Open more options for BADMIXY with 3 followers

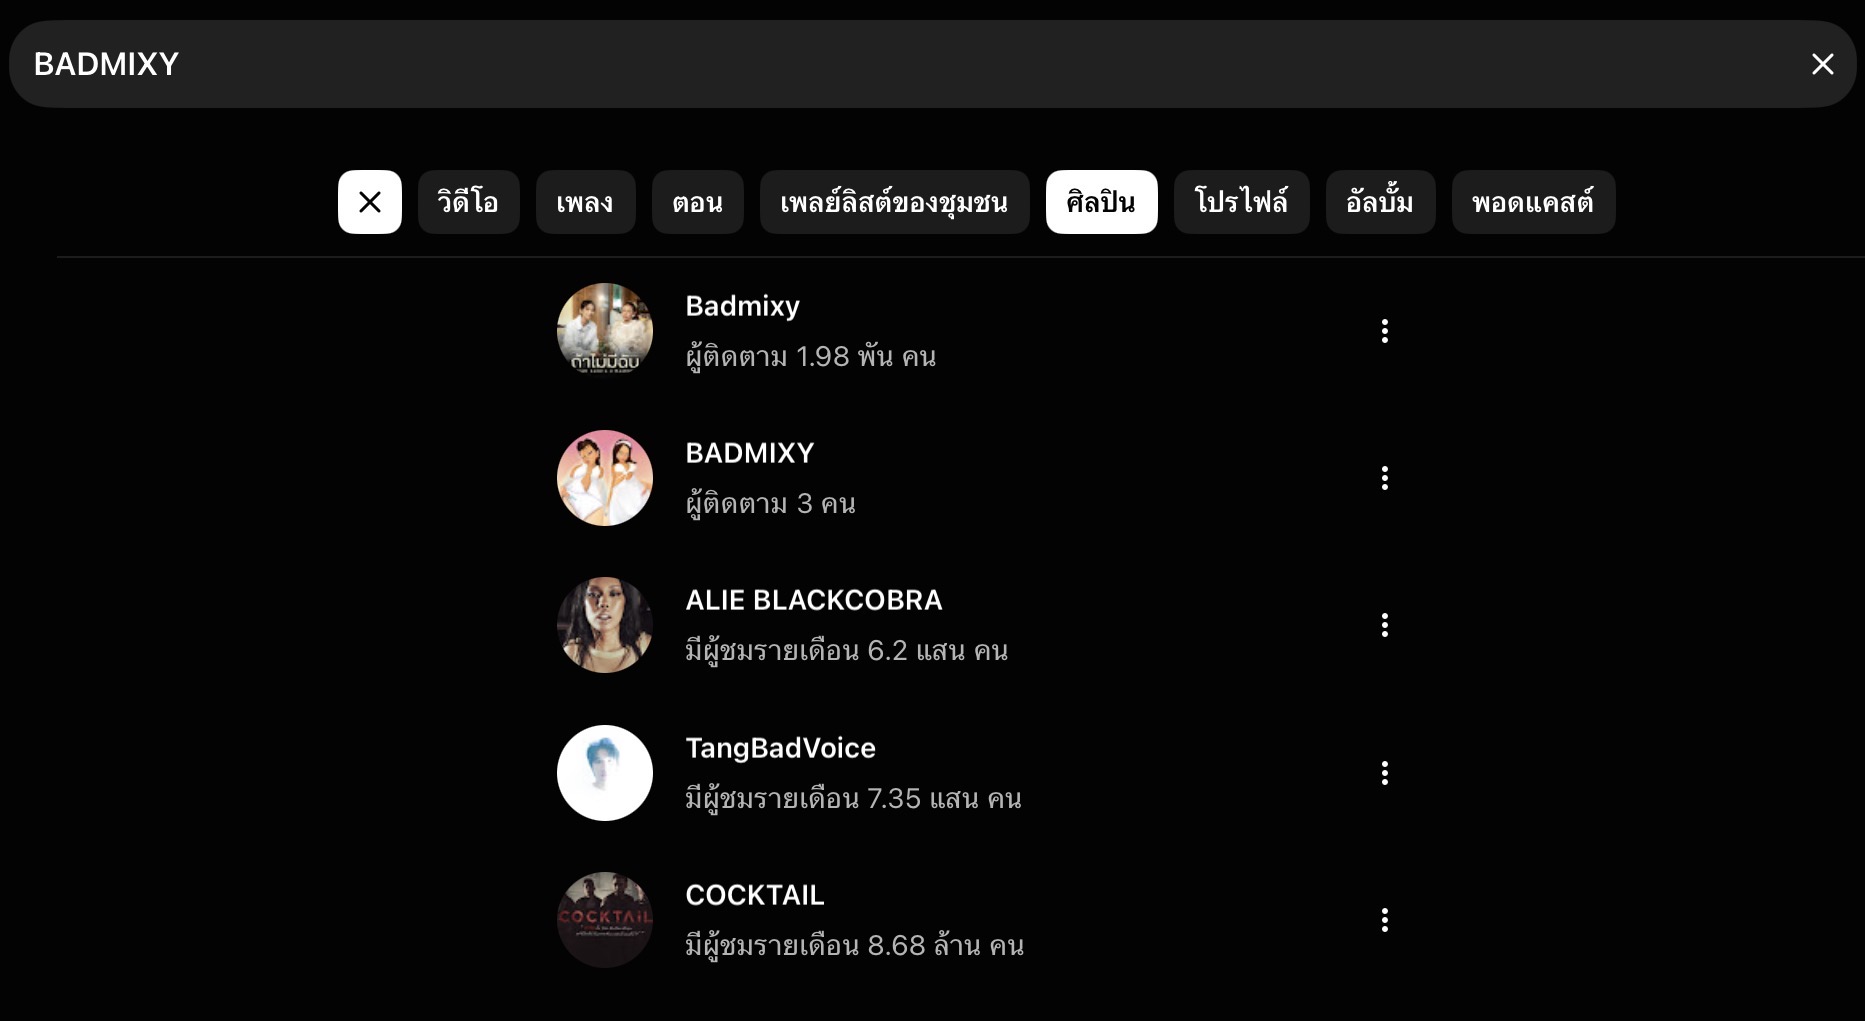tap(1385, 478)
